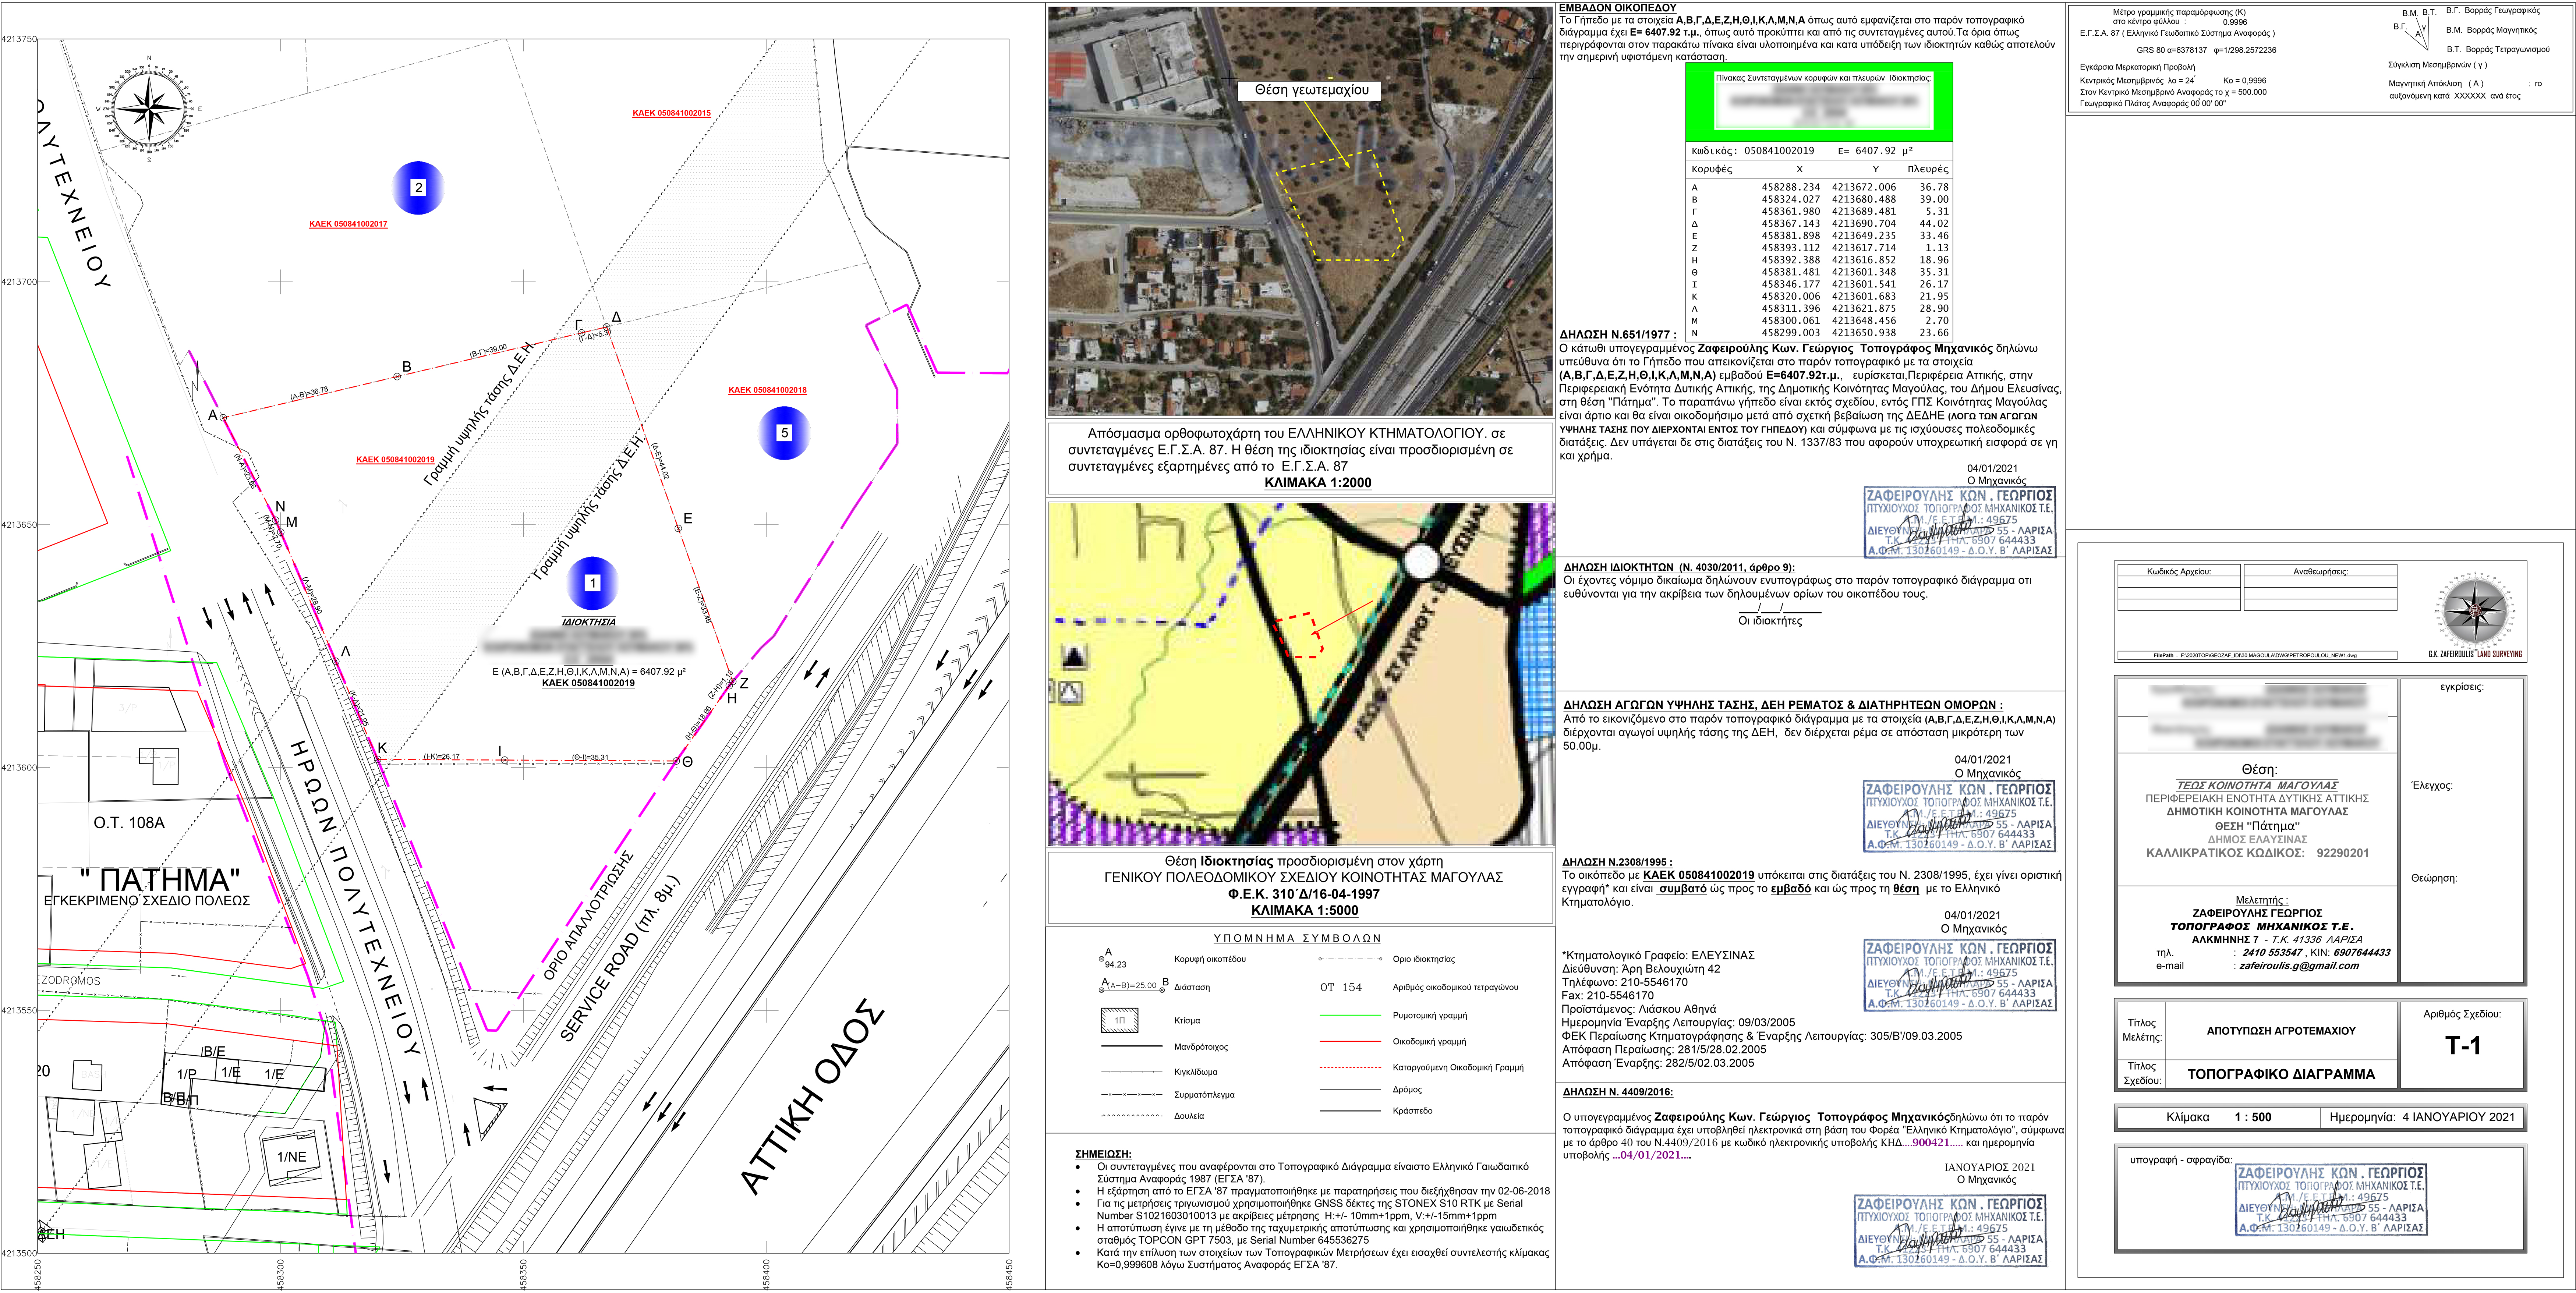Click the engineer stamp under the Ν.651/1977 declaration

click(x=1960, y=522)
